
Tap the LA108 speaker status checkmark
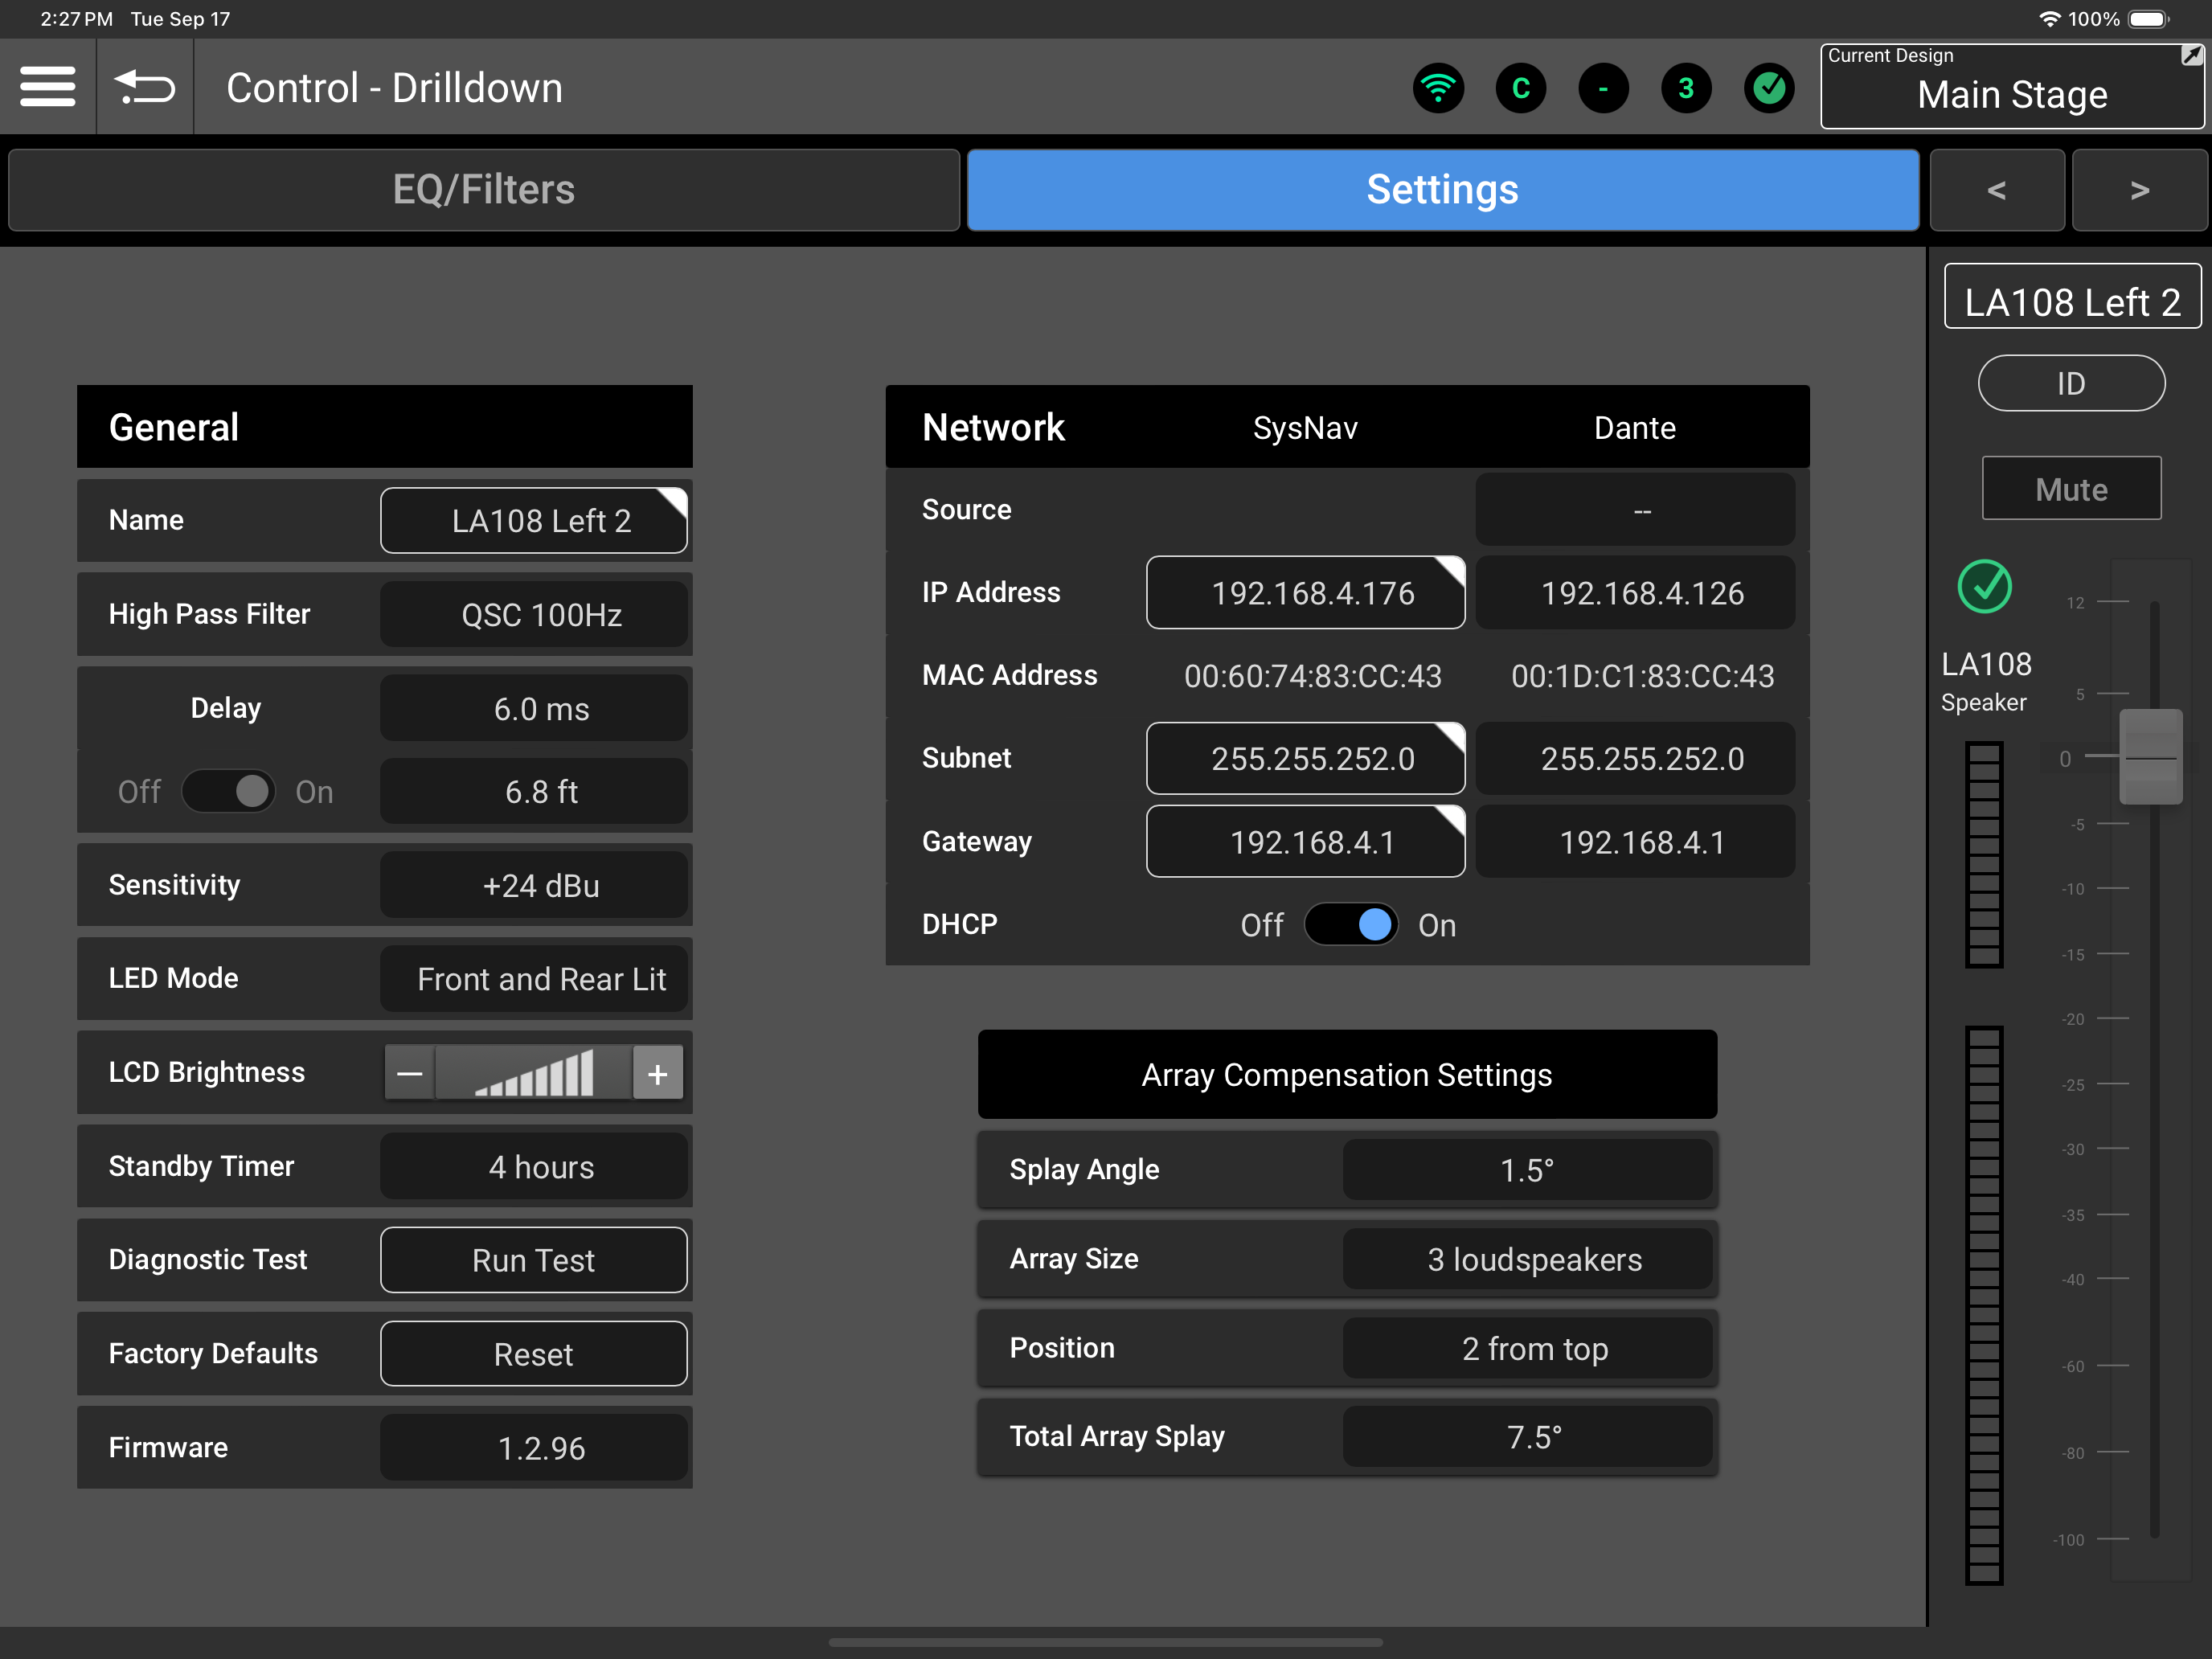pyautogui.click(x=1984, y=586)
